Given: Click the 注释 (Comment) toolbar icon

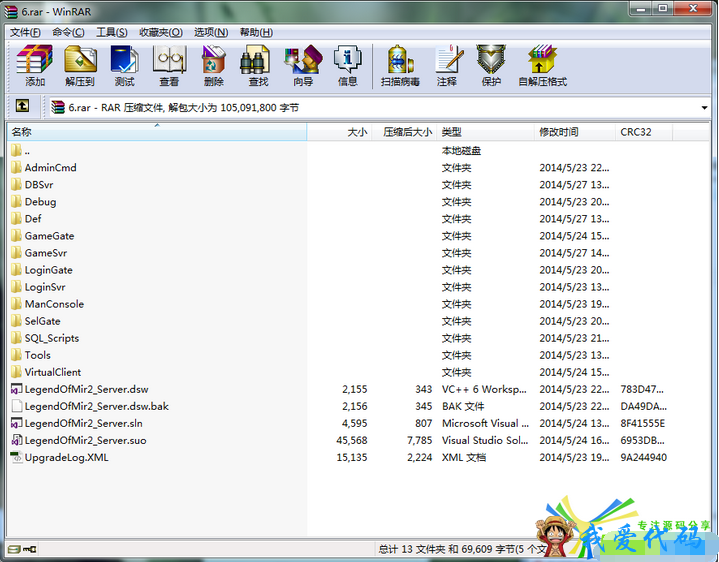Looking at the screenshot, I should click(448, 59).
